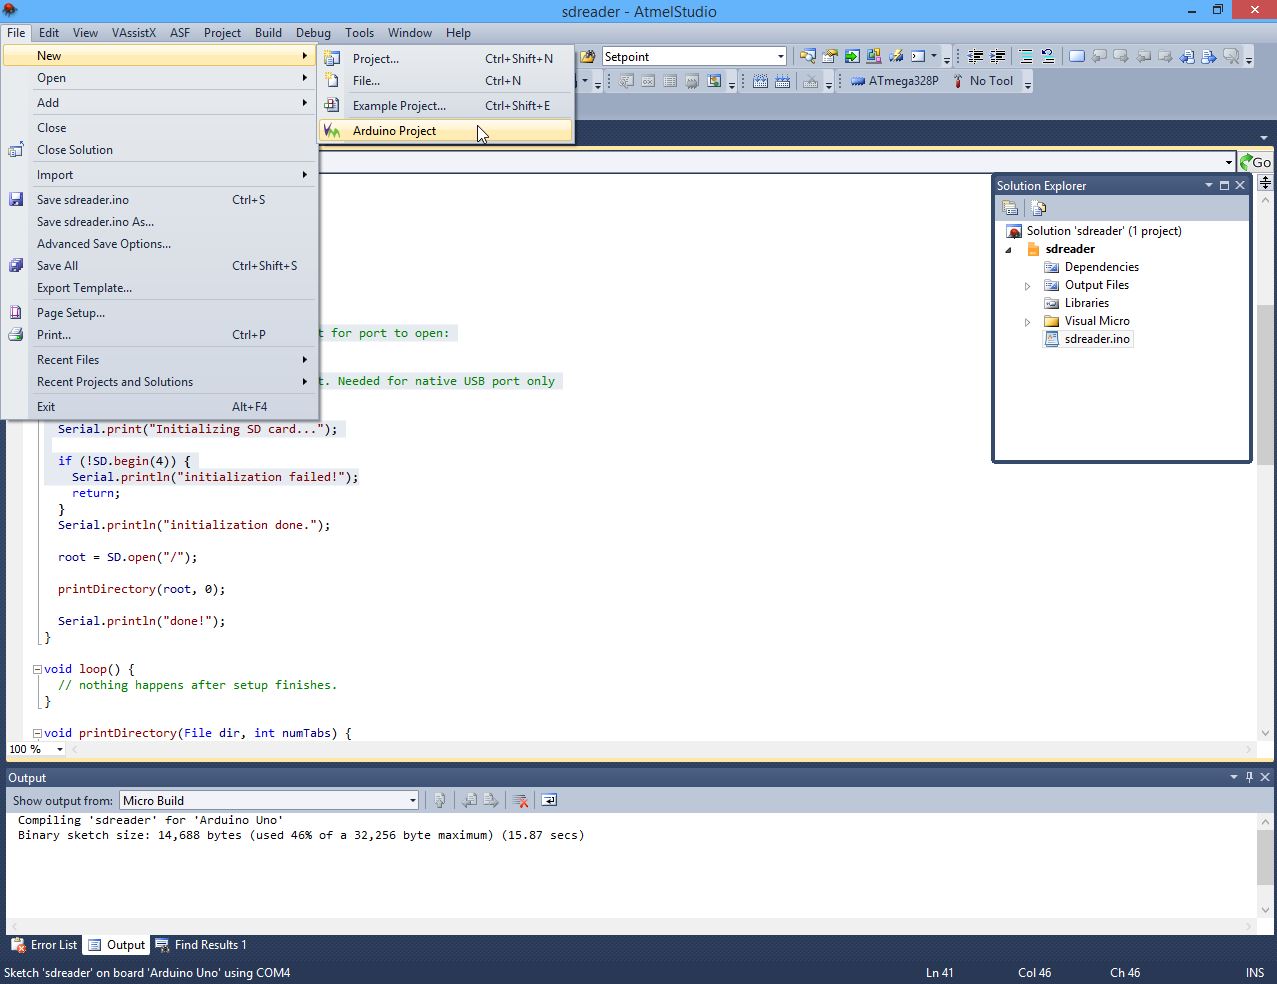Click the Example Project menu icon
The height and width of the screenshot is (984, 1277).
(332, 105)
